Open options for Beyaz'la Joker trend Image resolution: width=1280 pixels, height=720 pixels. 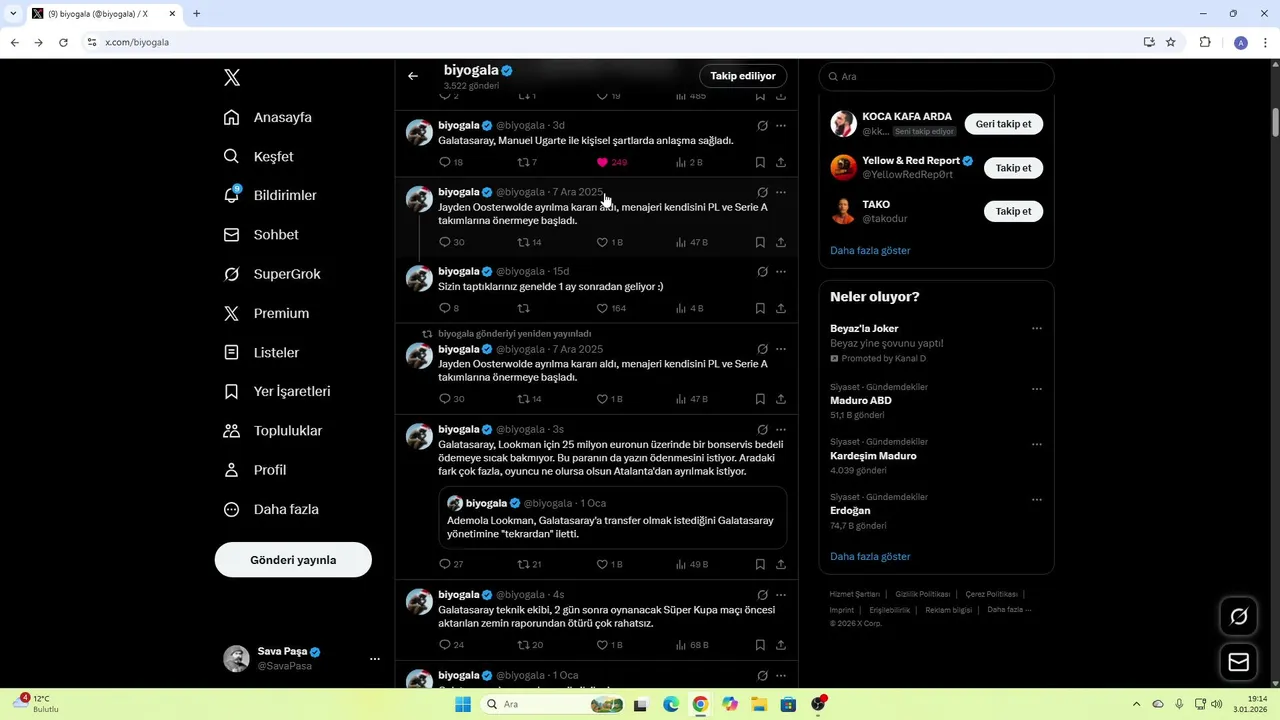click(x=1037, y=328)
